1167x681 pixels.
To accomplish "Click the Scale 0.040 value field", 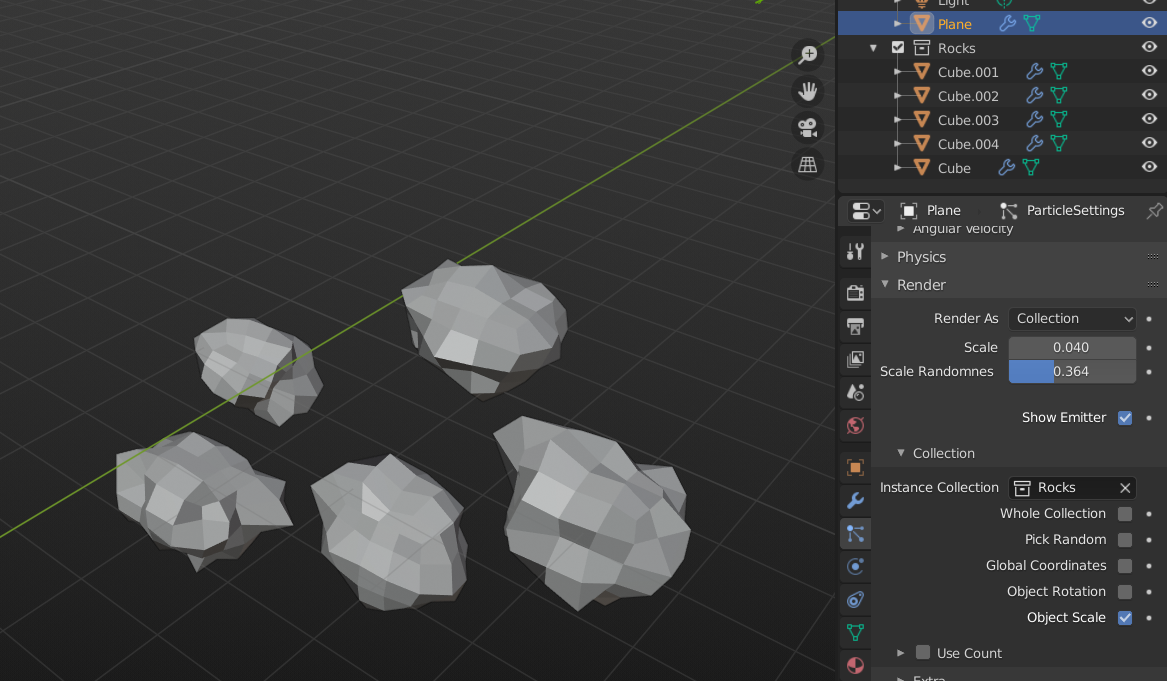I will [x=1072, y=348].
